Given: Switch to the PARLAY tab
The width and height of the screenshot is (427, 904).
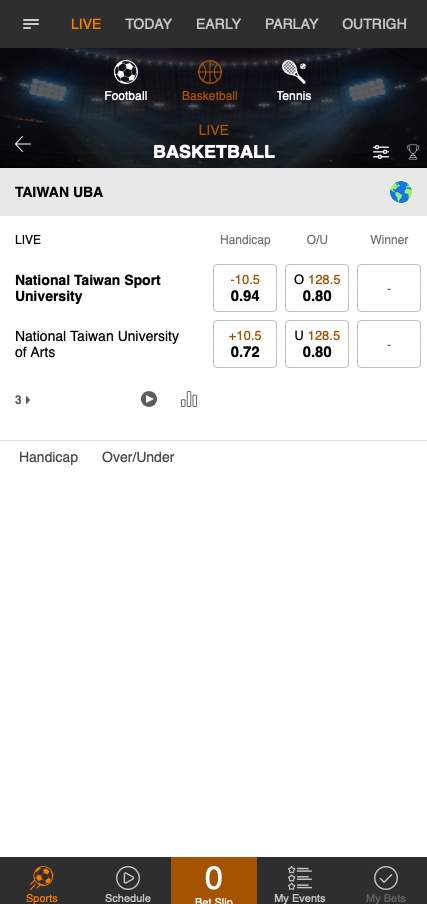Looking at the screenshot, I should tap(292, 24).
